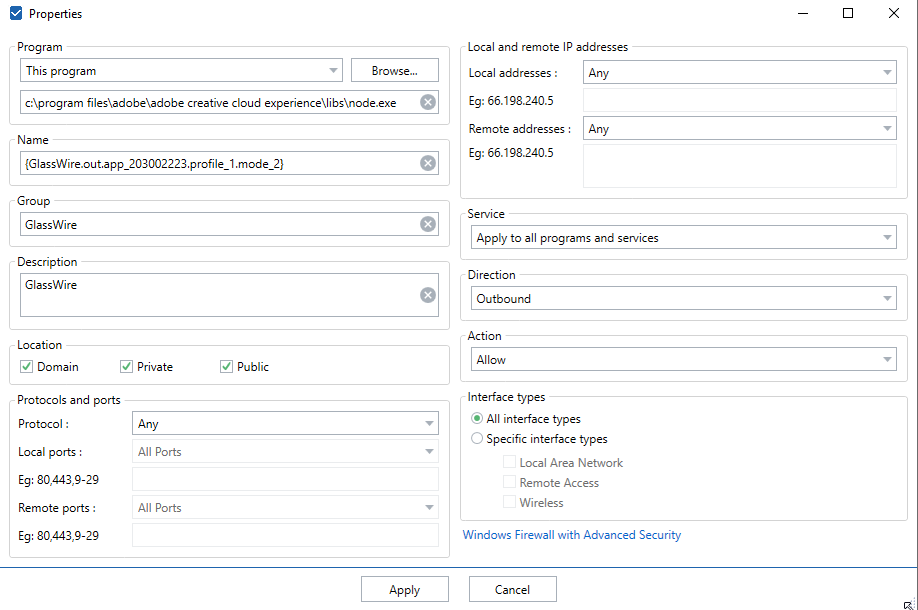918x610 pixels.
Task: Click the Properties window icon in title bar
Action: tap(15, 14)
